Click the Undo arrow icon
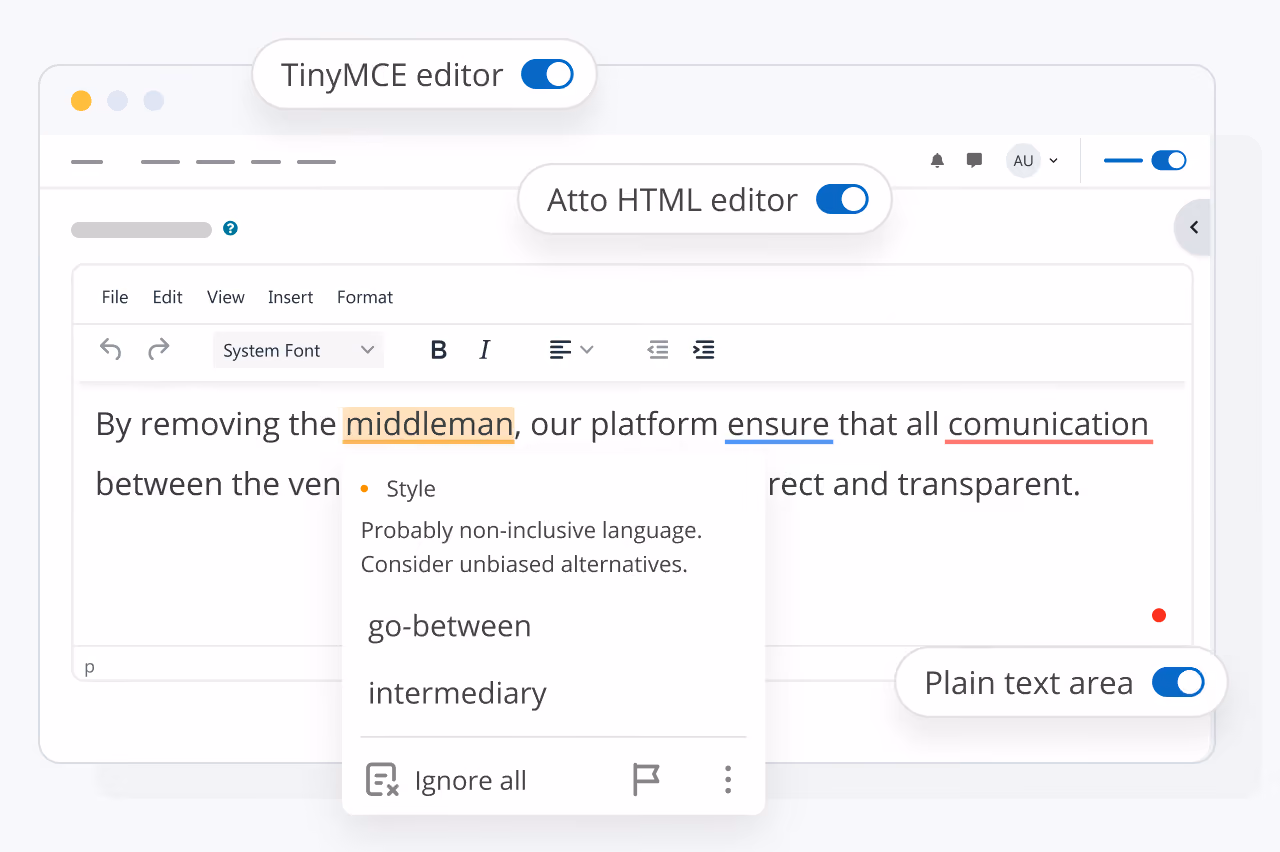The image size is (1280, 852). [x=110, y=350]
